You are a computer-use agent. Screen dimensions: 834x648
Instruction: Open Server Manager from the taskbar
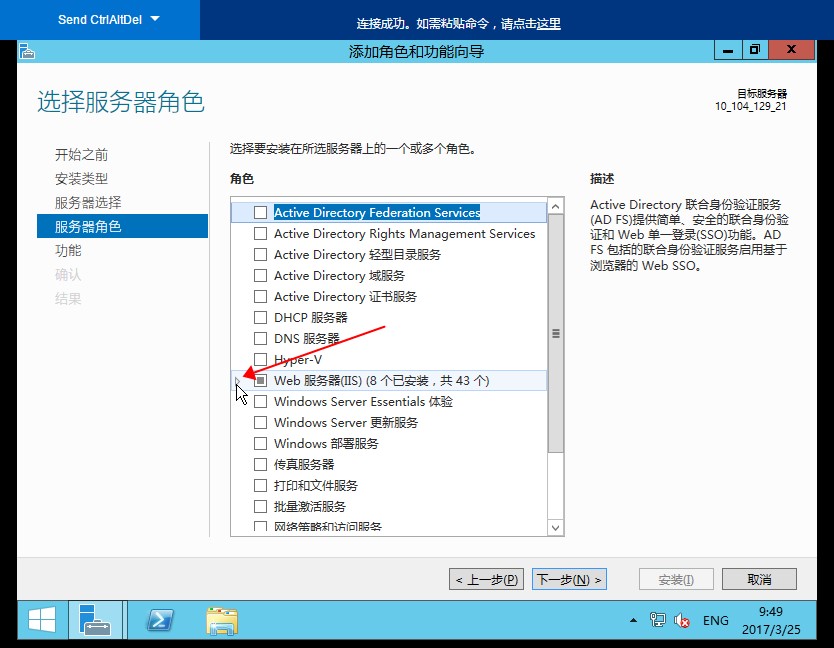point(95,620)
